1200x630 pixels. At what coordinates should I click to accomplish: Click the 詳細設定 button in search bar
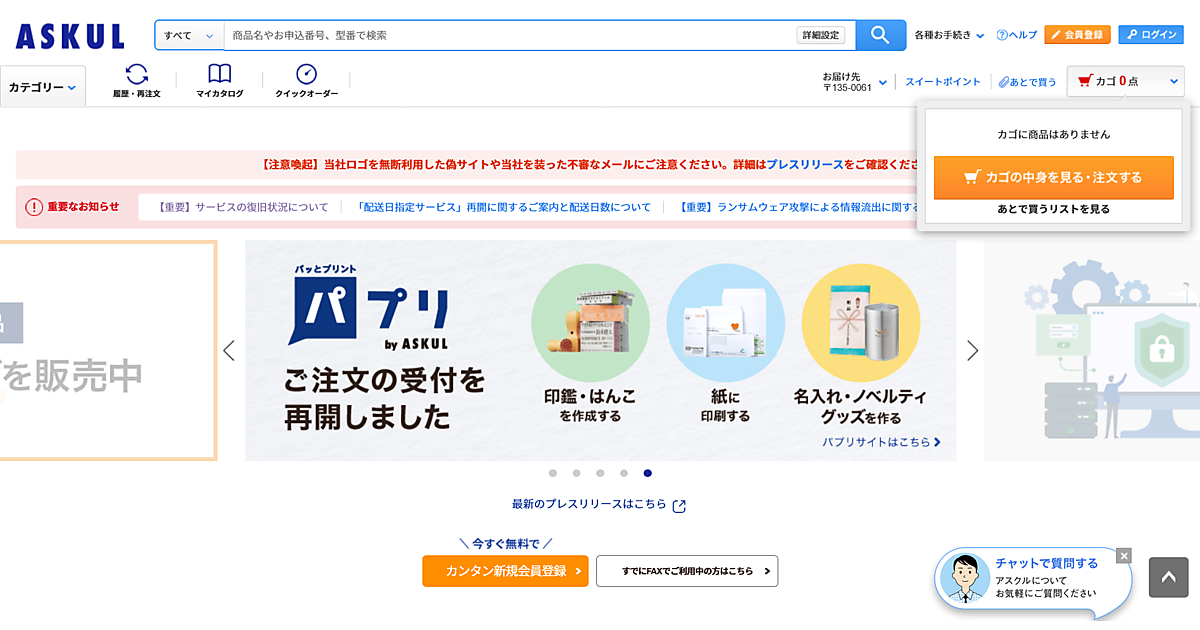point(821,35)
